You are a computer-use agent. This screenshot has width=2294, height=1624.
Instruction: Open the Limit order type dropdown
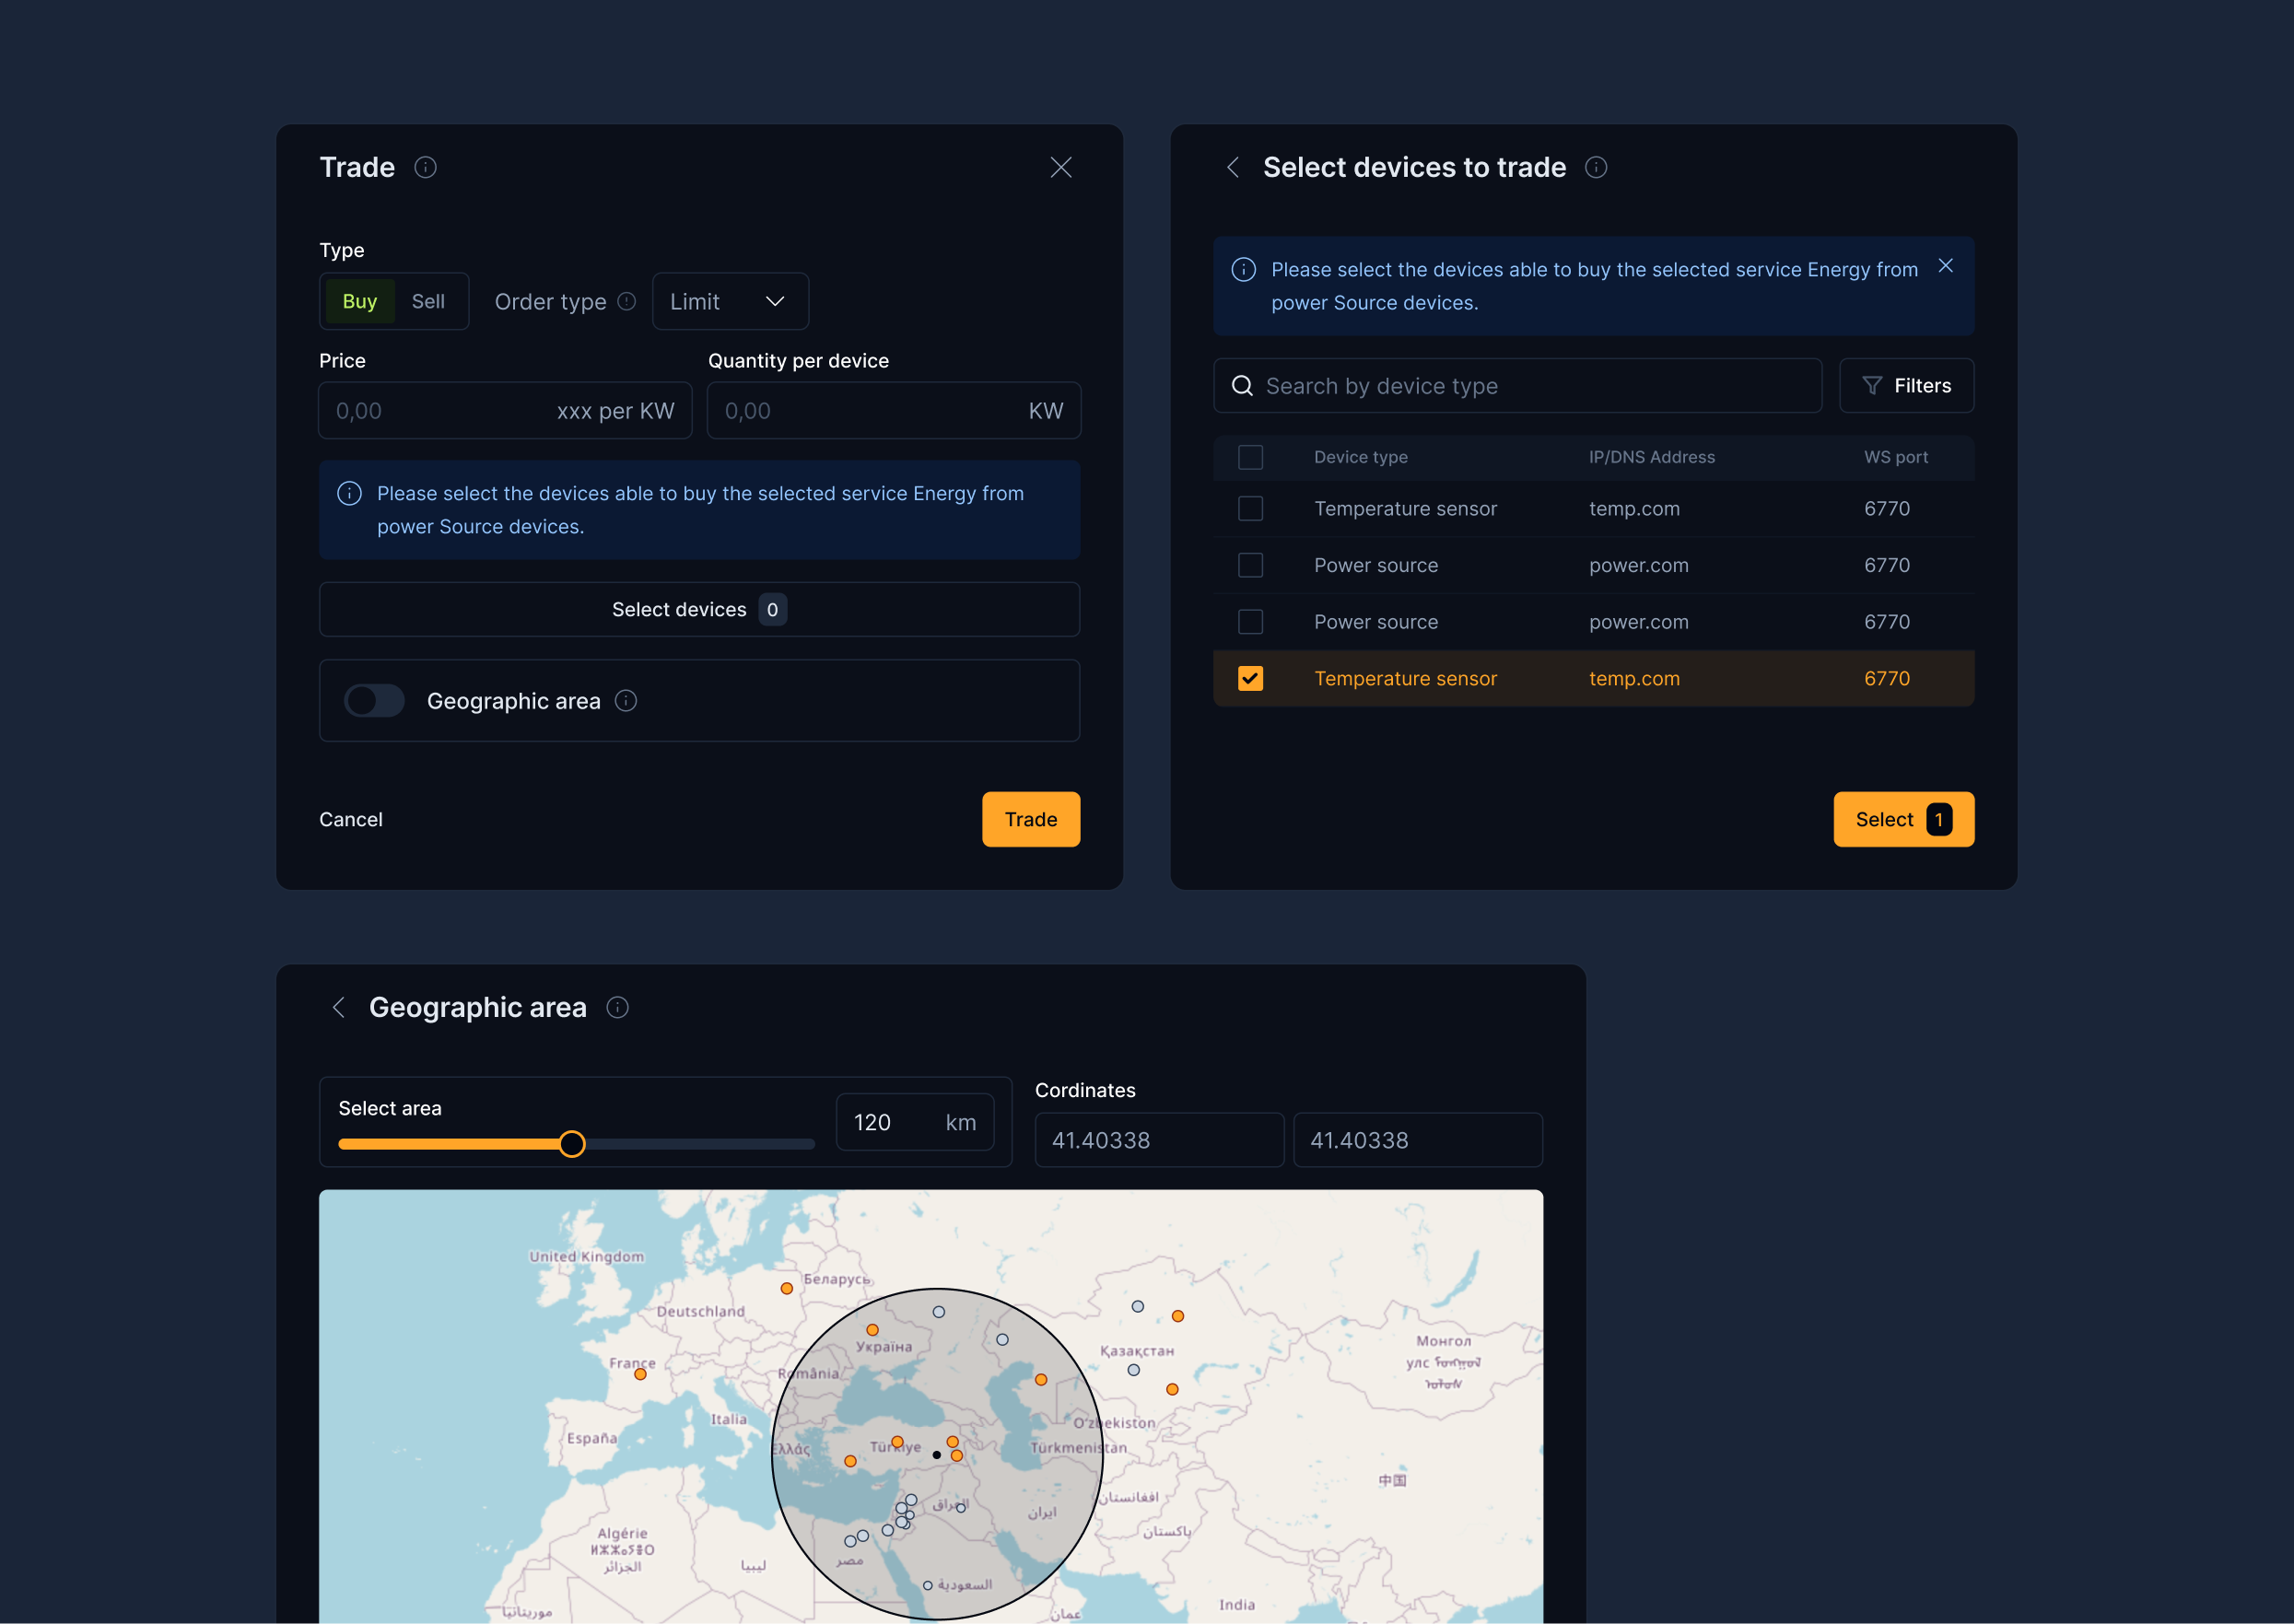(x=730, y=301)
